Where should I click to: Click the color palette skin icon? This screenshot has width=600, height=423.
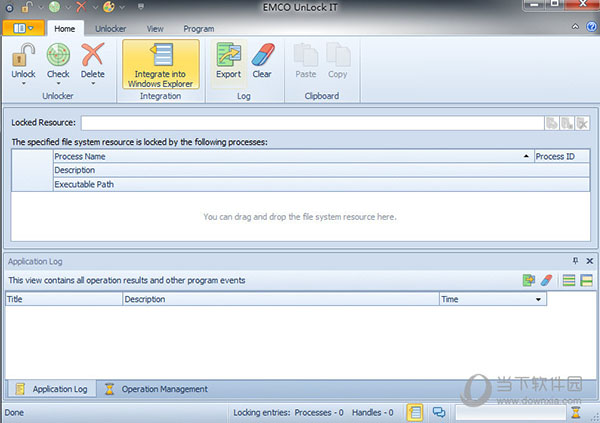tap(109, 7)
